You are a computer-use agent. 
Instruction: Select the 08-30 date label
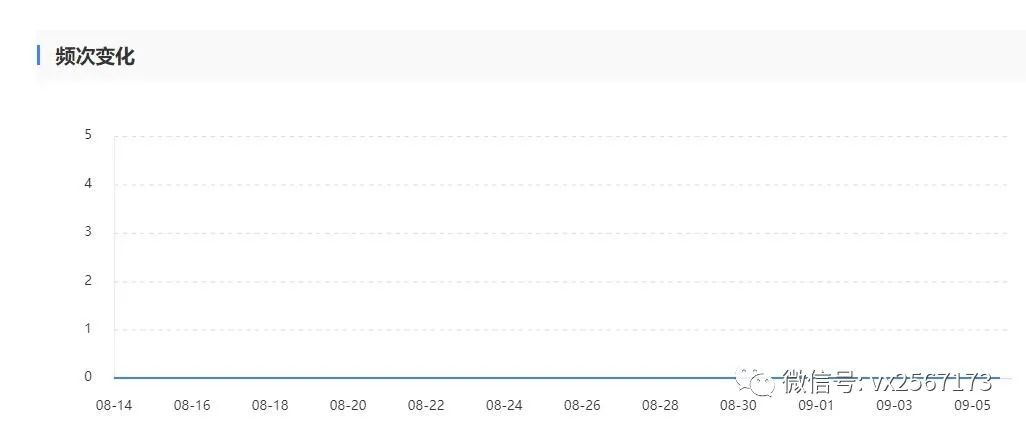pos(738,405)
